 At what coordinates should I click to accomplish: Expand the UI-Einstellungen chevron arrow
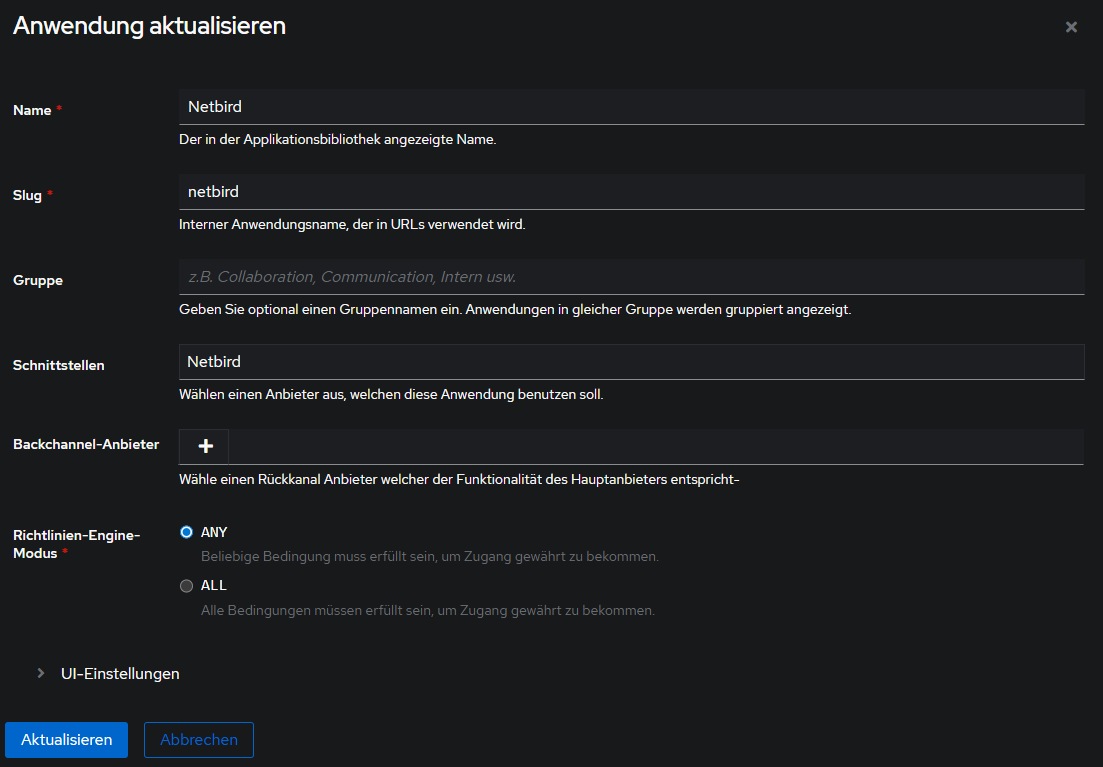(x=41, y=673)
